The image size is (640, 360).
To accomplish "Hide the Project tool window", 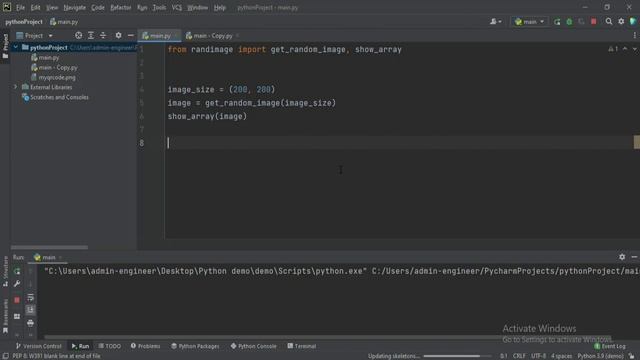I will coord(131,36).
